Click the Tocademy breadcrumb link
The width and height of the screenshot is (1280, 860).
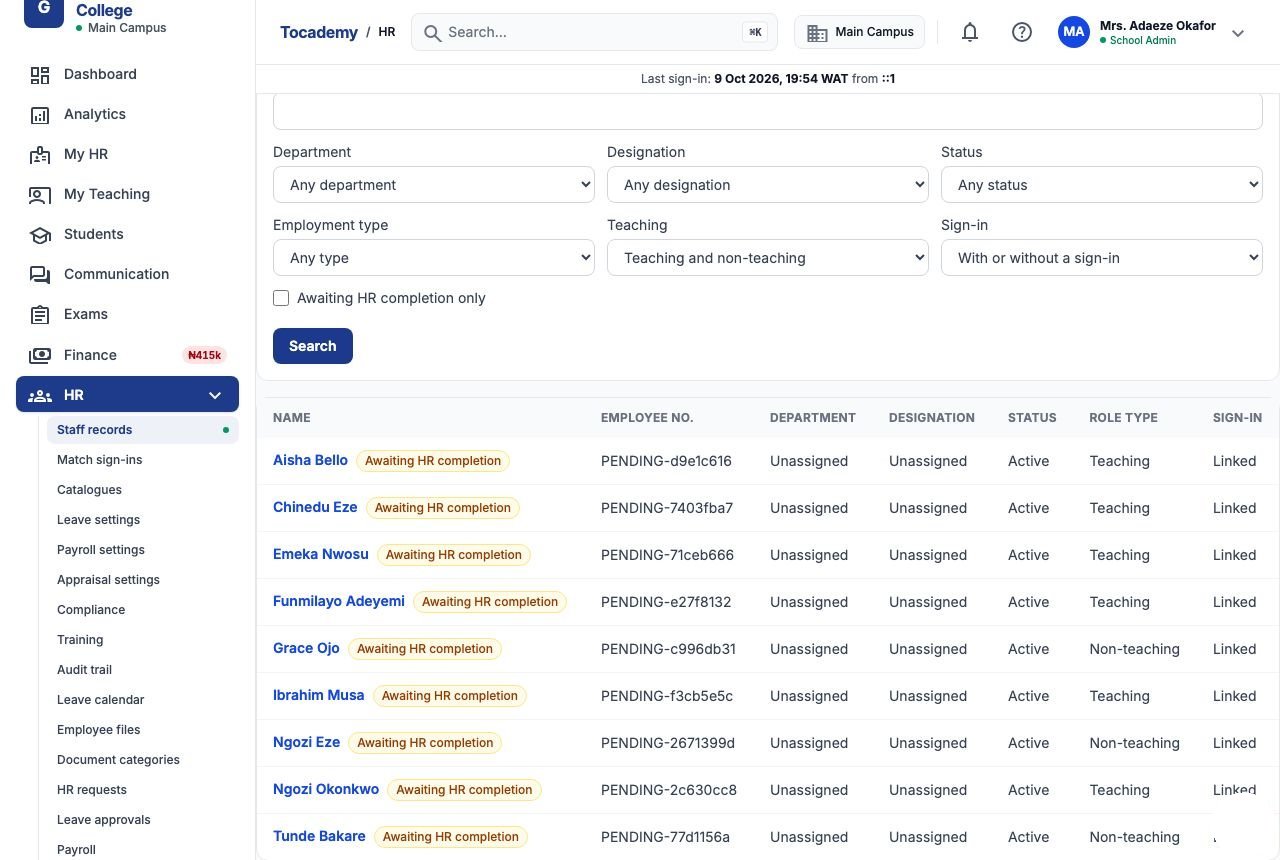tap(319, 32)
